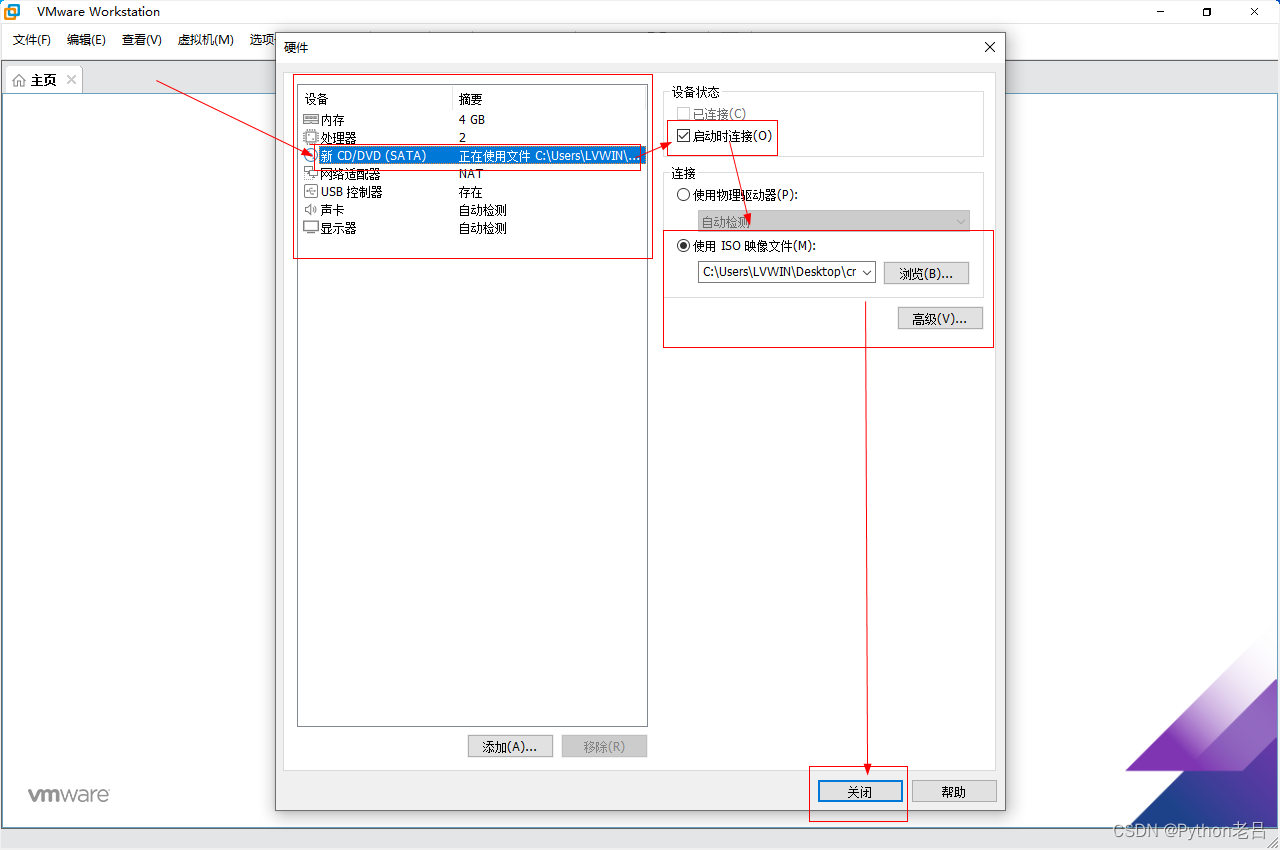
Task: Open the 自动检测 physical drive dropdown
Action: tap(834, 221)
